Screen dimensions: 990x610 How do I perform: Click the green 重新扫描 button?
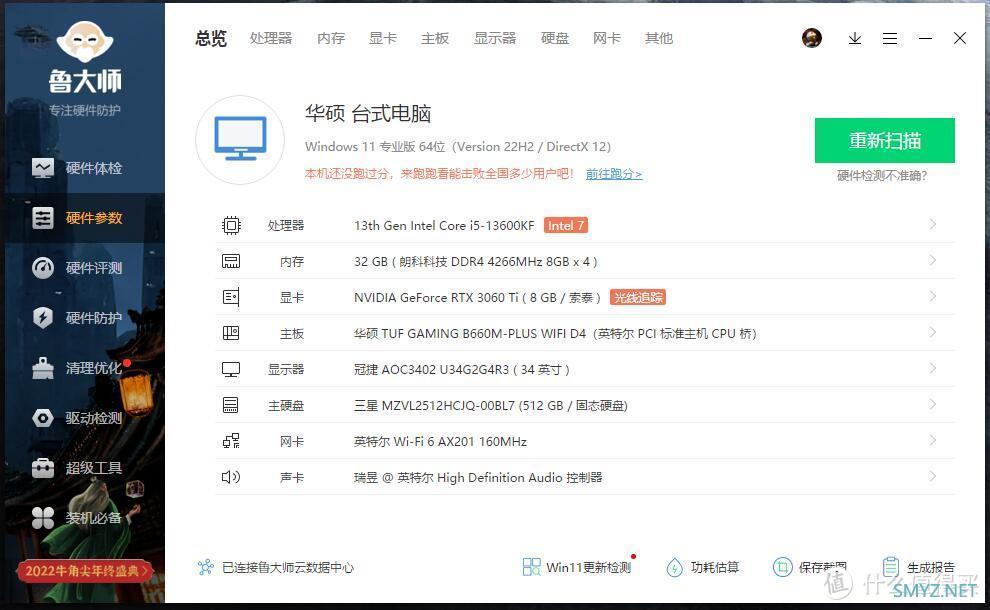pos(885,140)
